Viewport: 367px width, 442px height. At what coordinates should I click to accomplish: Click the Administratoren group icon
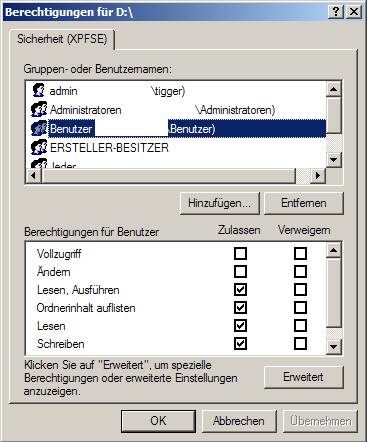tap(39, 110)
